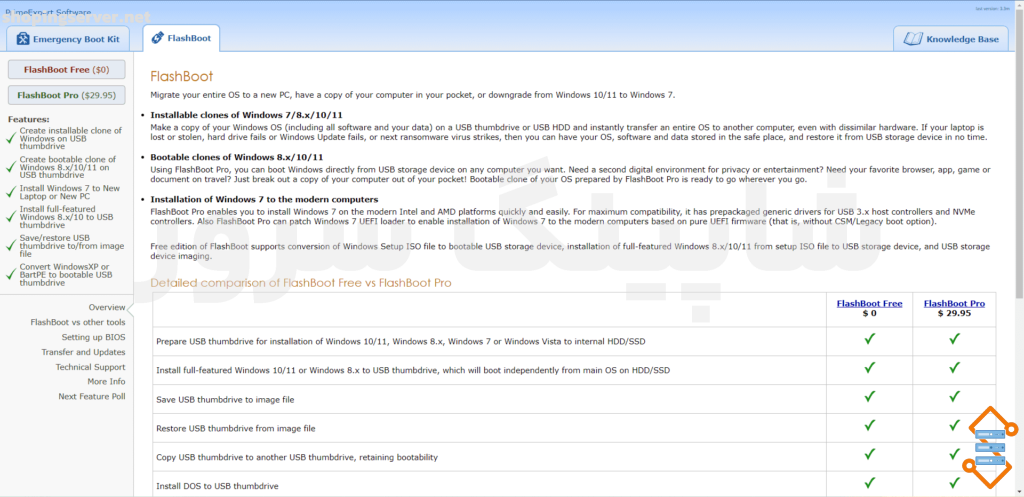Click the FlashBoot Free ($0) button
Image resolution: width=1024 pixels, height=497 pixels.
tap(67, 69)
